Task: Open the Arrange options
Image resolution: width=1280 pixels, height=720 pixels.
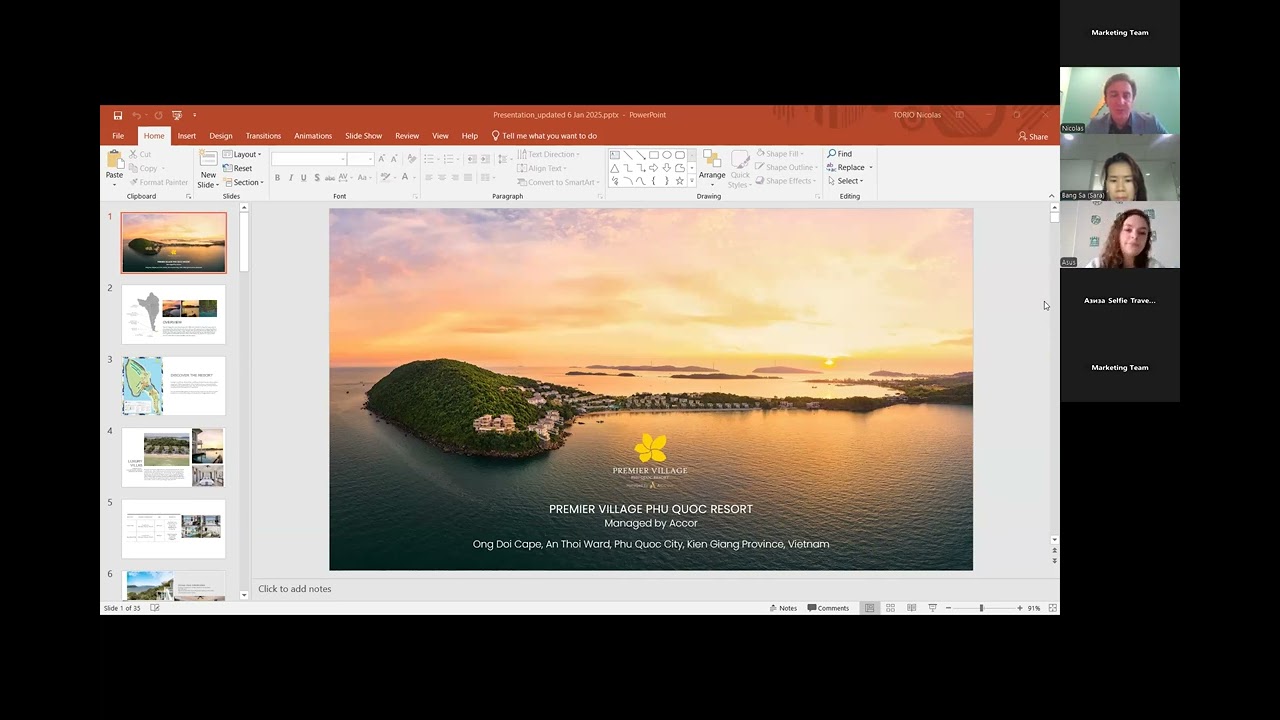Action: pyautogui.click(x=712, y=169)
